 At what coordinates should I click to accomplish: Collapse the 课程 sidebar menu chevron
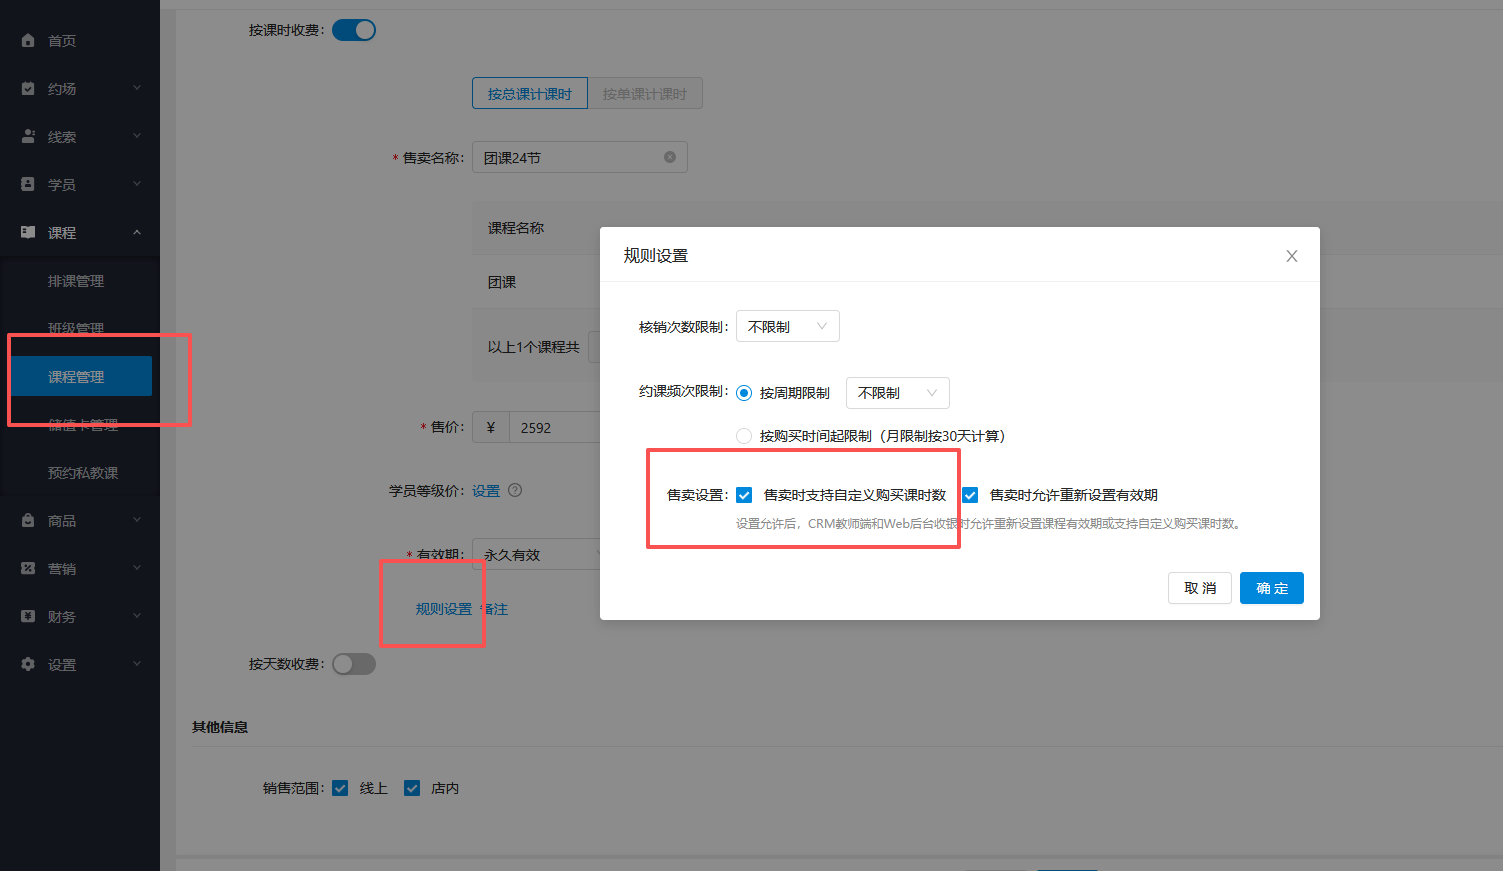pyautogui.click(x=137, y=233)
